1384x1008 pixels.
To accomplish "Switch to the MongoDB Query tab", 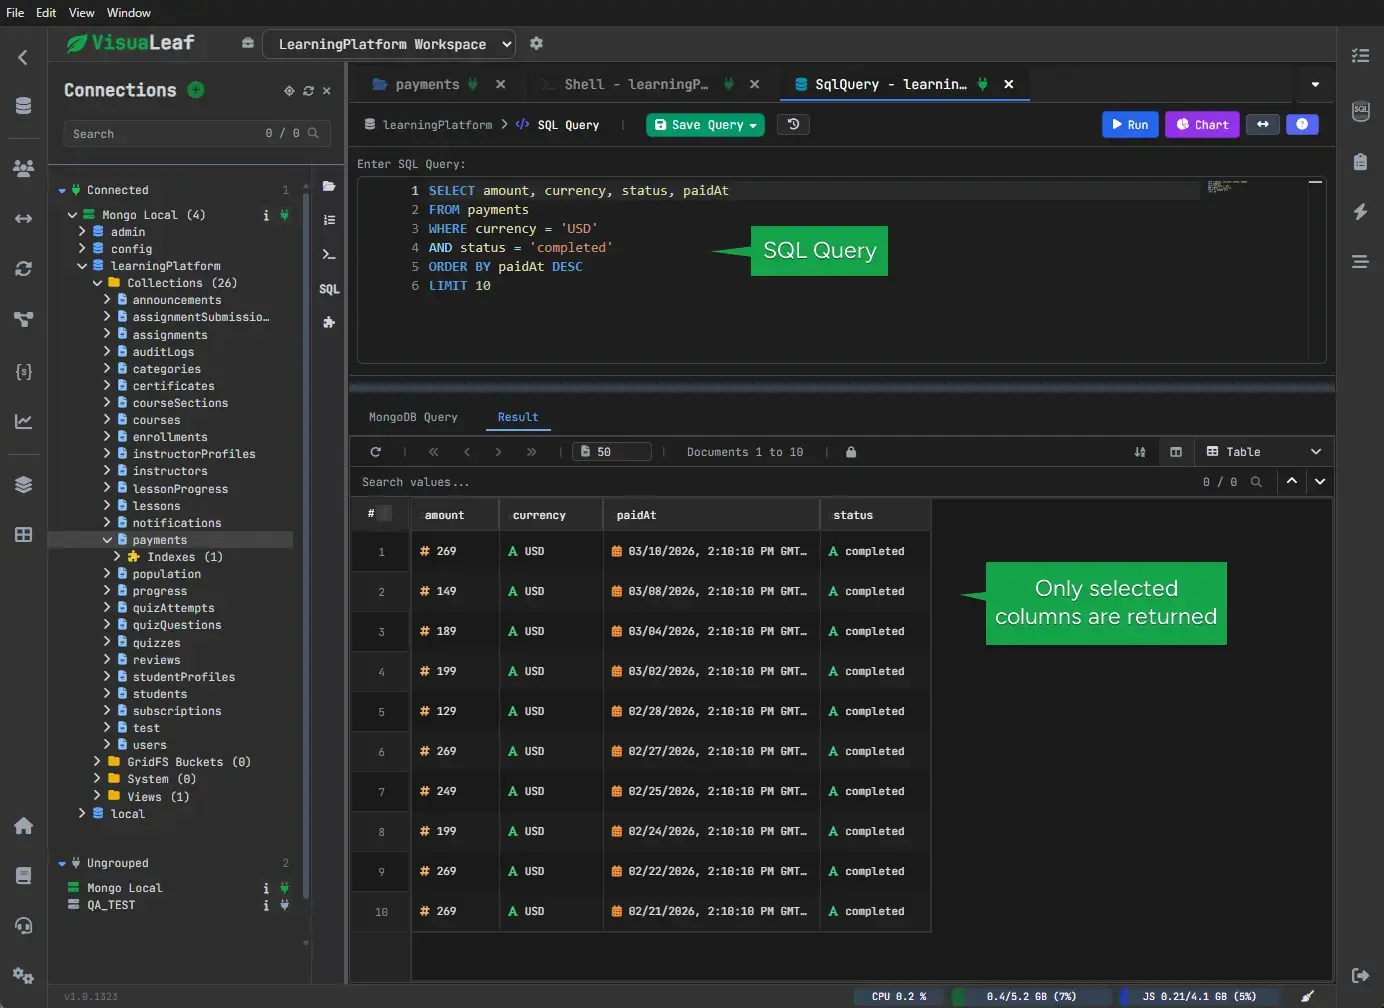I will pos(413,417).
